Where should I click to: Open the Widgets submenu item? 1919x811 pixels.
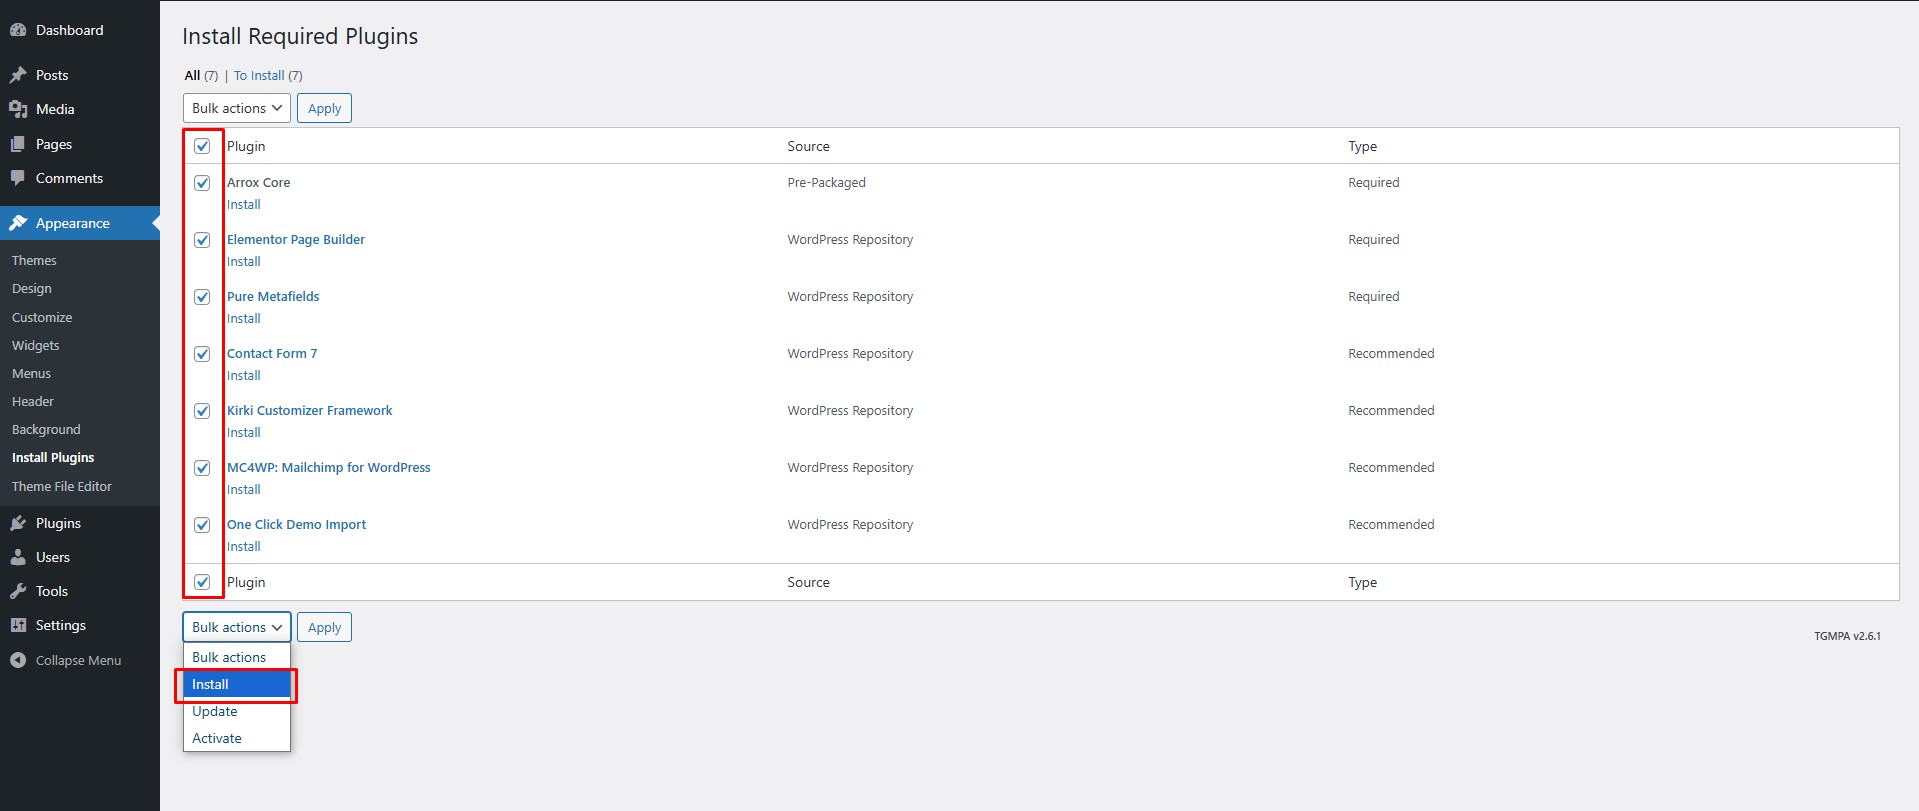click(36, 345)
